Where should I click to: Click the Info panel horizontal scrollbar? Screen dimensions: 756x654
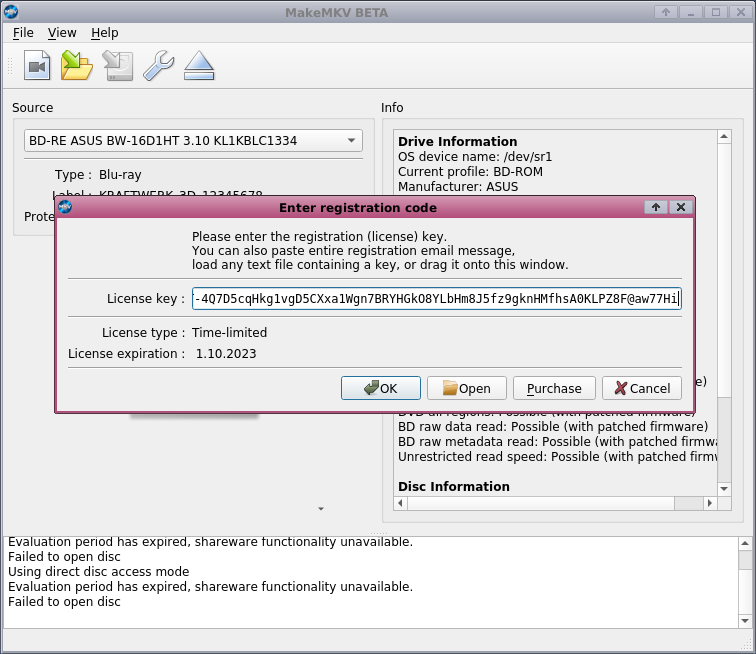tap(557, 503)
